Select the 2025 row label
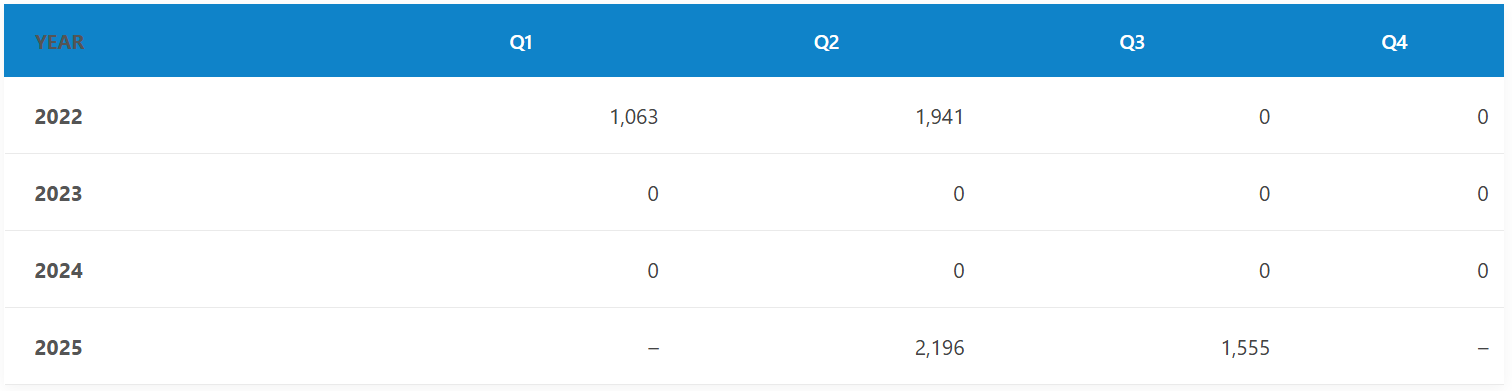Screen dimensions: 1512x391 (59, 348)
